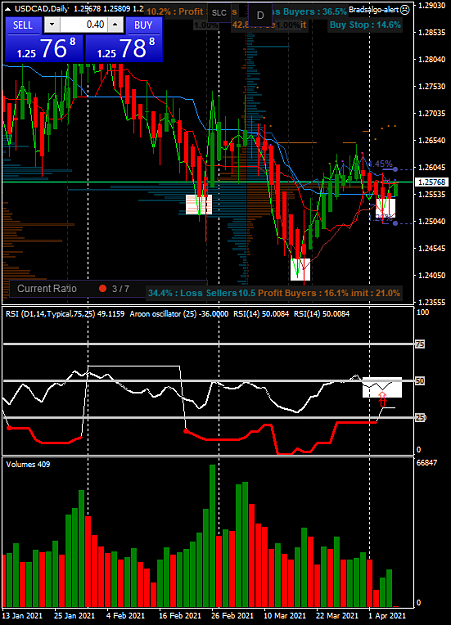The image size is (451, 625).
Task: Click the sell price 1.25 76 8 tile
Action: [44, 48]
